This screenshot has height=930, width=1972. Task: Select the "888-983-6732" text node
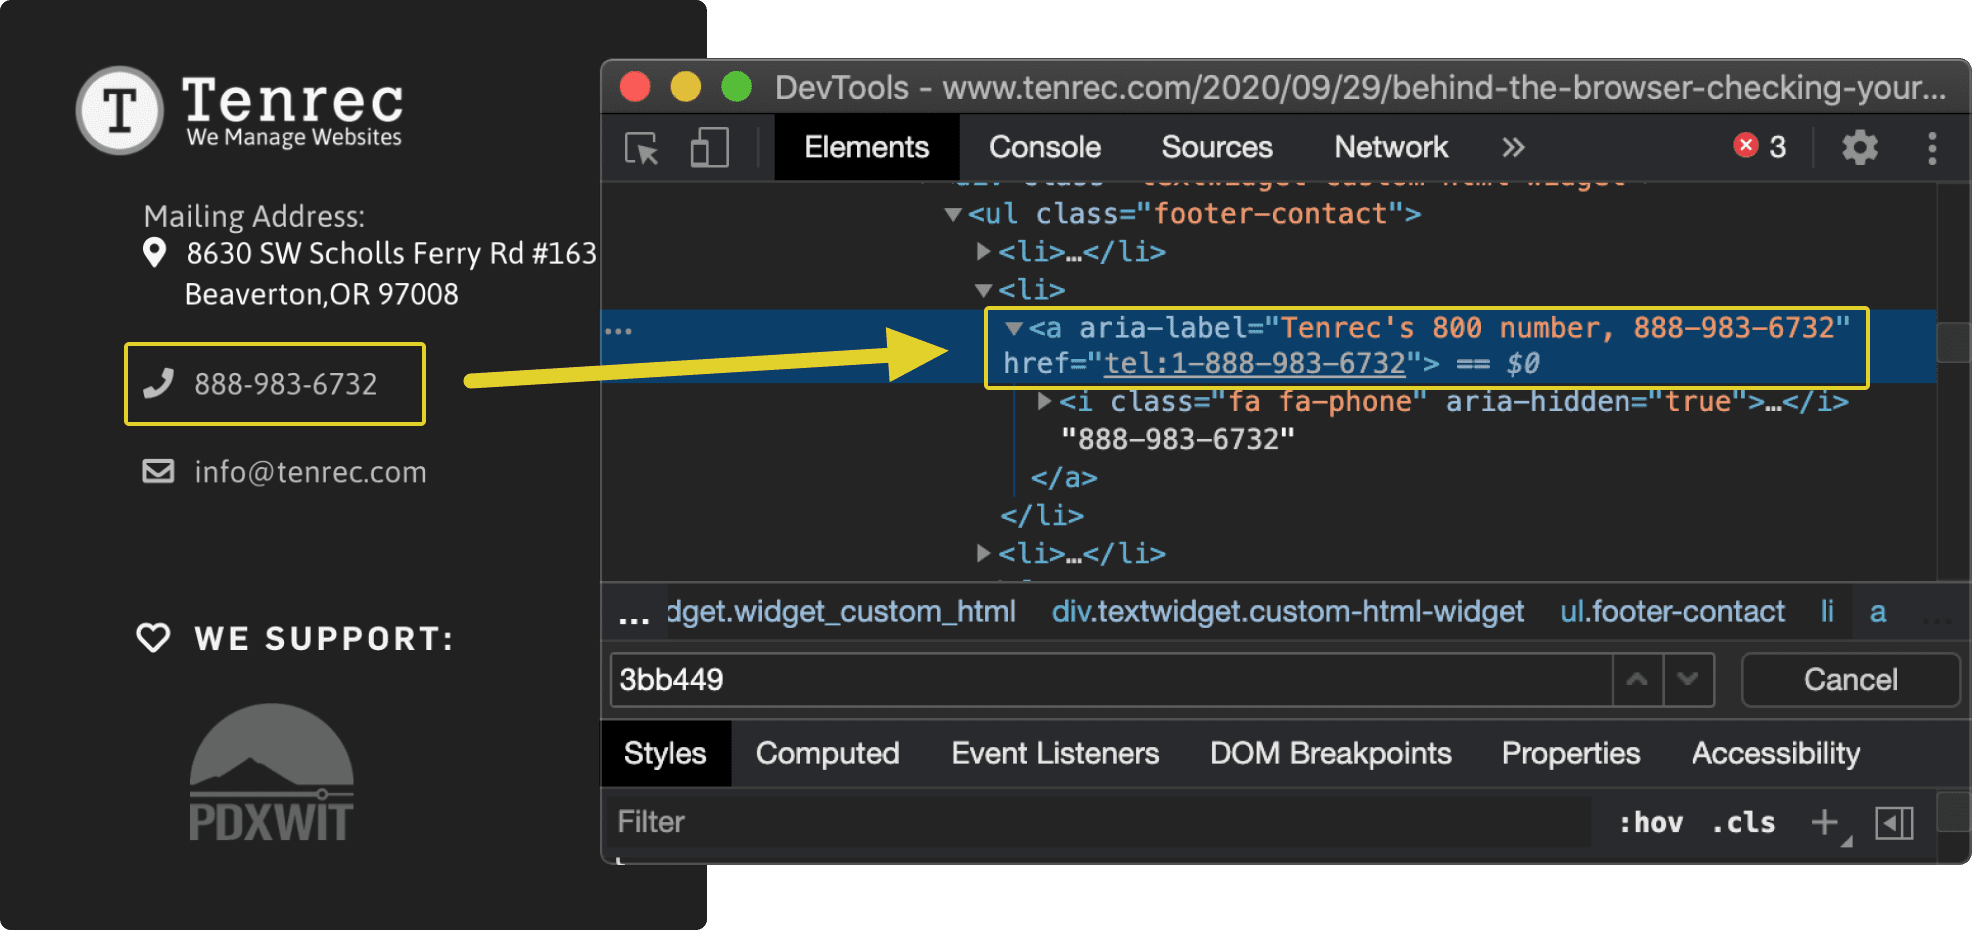1177,440
